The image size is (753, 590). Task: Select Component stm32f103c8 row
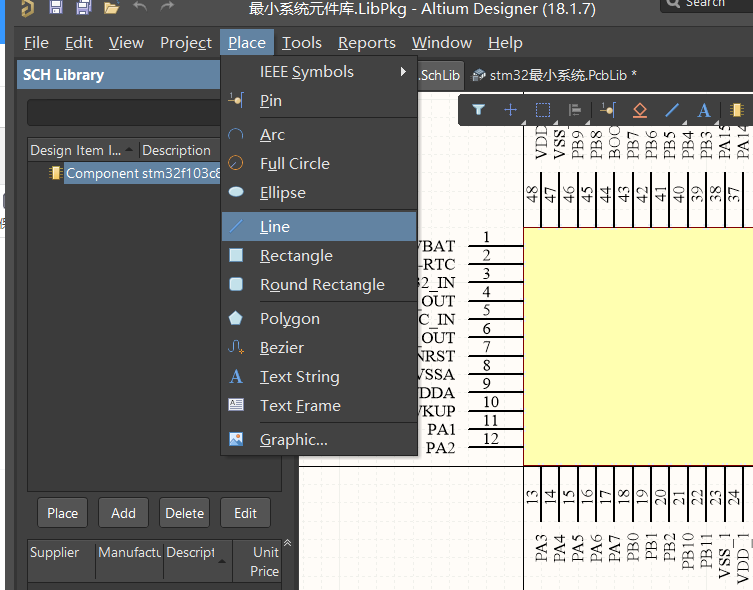coord(143,173)
